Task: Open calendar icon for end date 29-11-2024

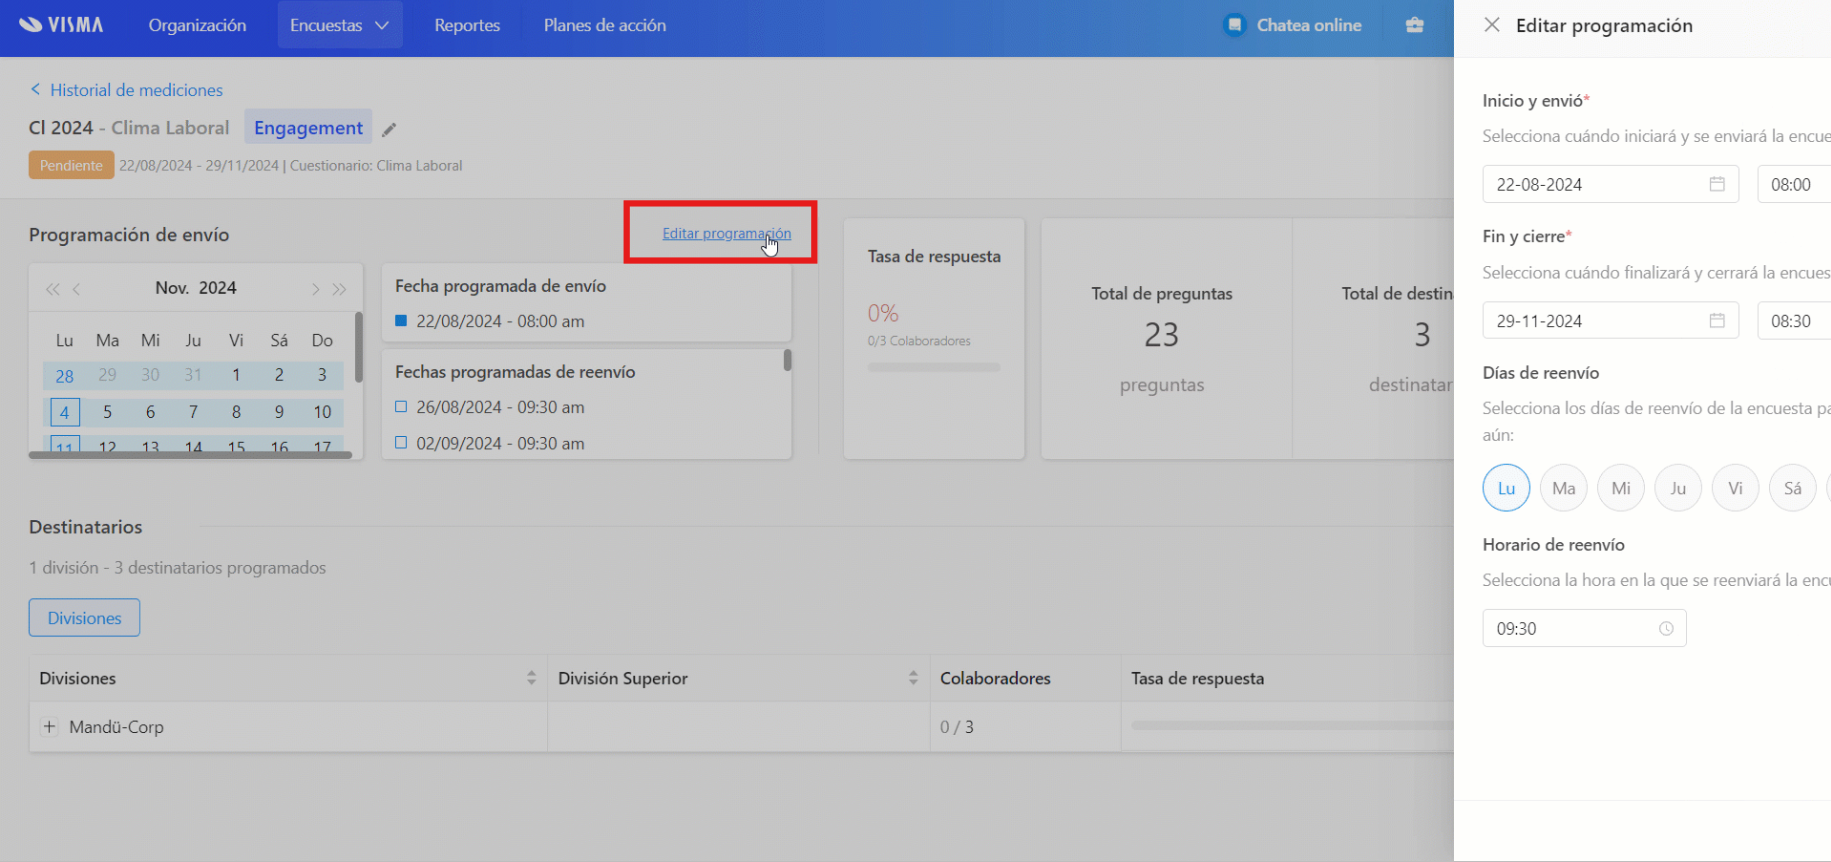Action: 1717,321
